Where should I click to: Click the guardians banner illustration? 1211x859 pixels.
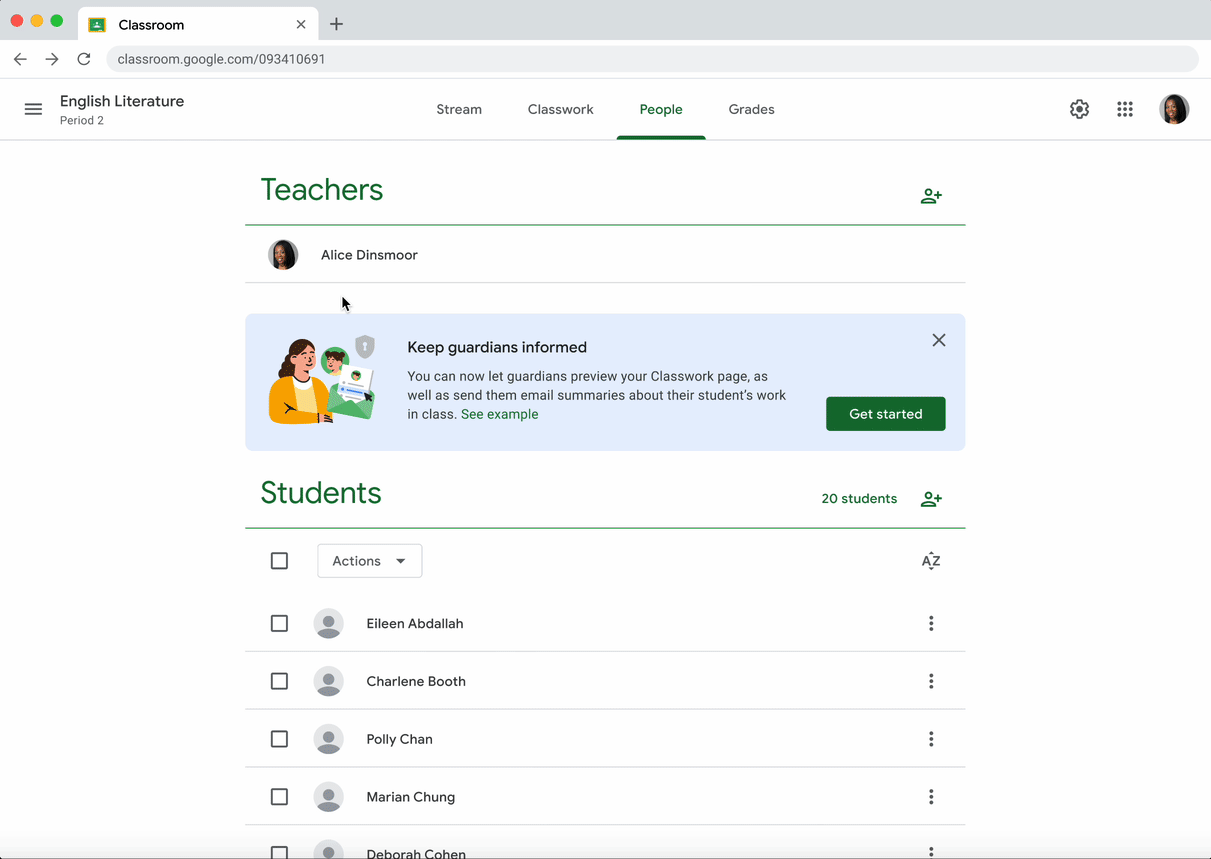pyautogui.click(x=322, y=380)
